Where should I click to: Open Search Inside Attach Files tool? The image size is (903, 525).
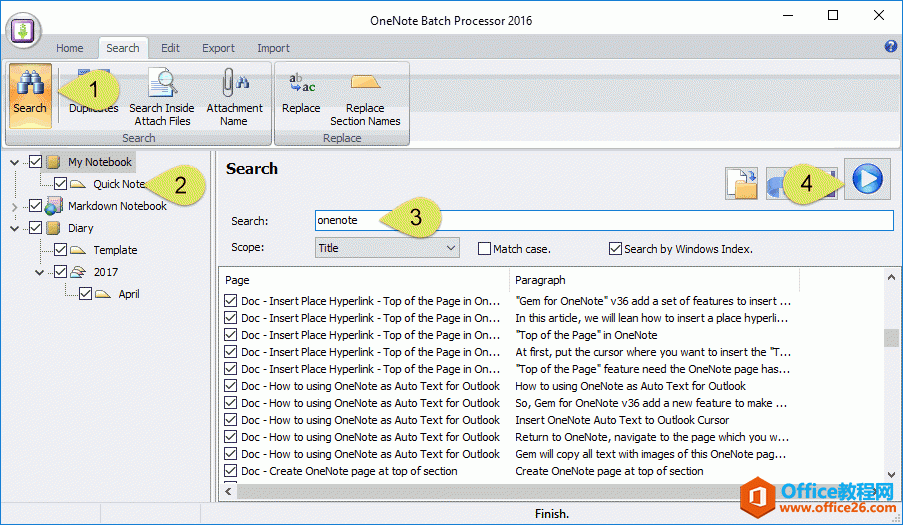pyautogui.click(x=161, y=96)
